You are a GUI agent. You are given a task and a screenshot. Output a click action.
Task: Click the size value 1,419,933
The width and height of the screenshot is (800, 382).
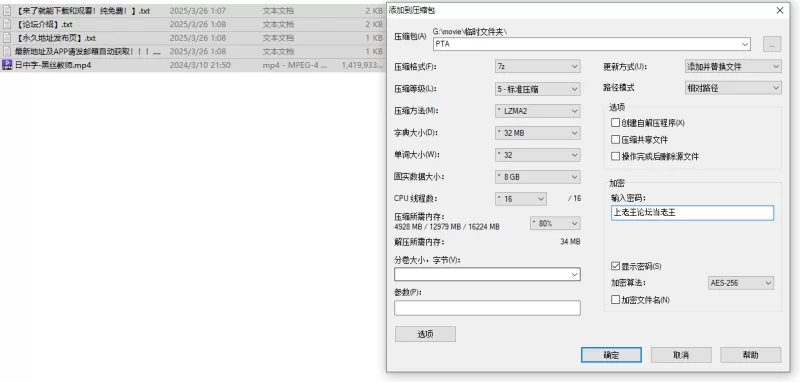(x=362, y=65)
